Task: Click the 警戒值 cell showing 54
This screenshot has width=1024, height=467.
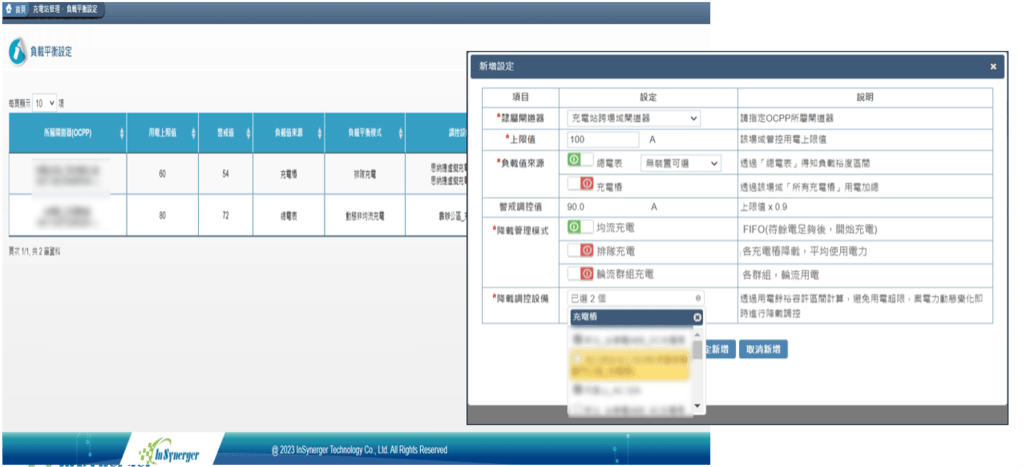Action: click(x=225, y=174)
